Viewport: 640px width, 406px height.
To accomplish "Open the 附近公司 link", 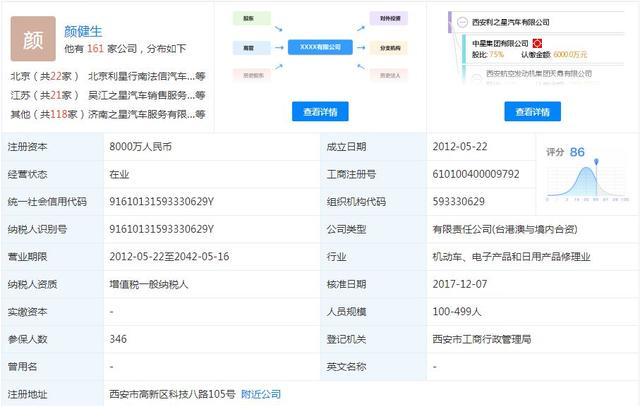I will coord(261,394).
